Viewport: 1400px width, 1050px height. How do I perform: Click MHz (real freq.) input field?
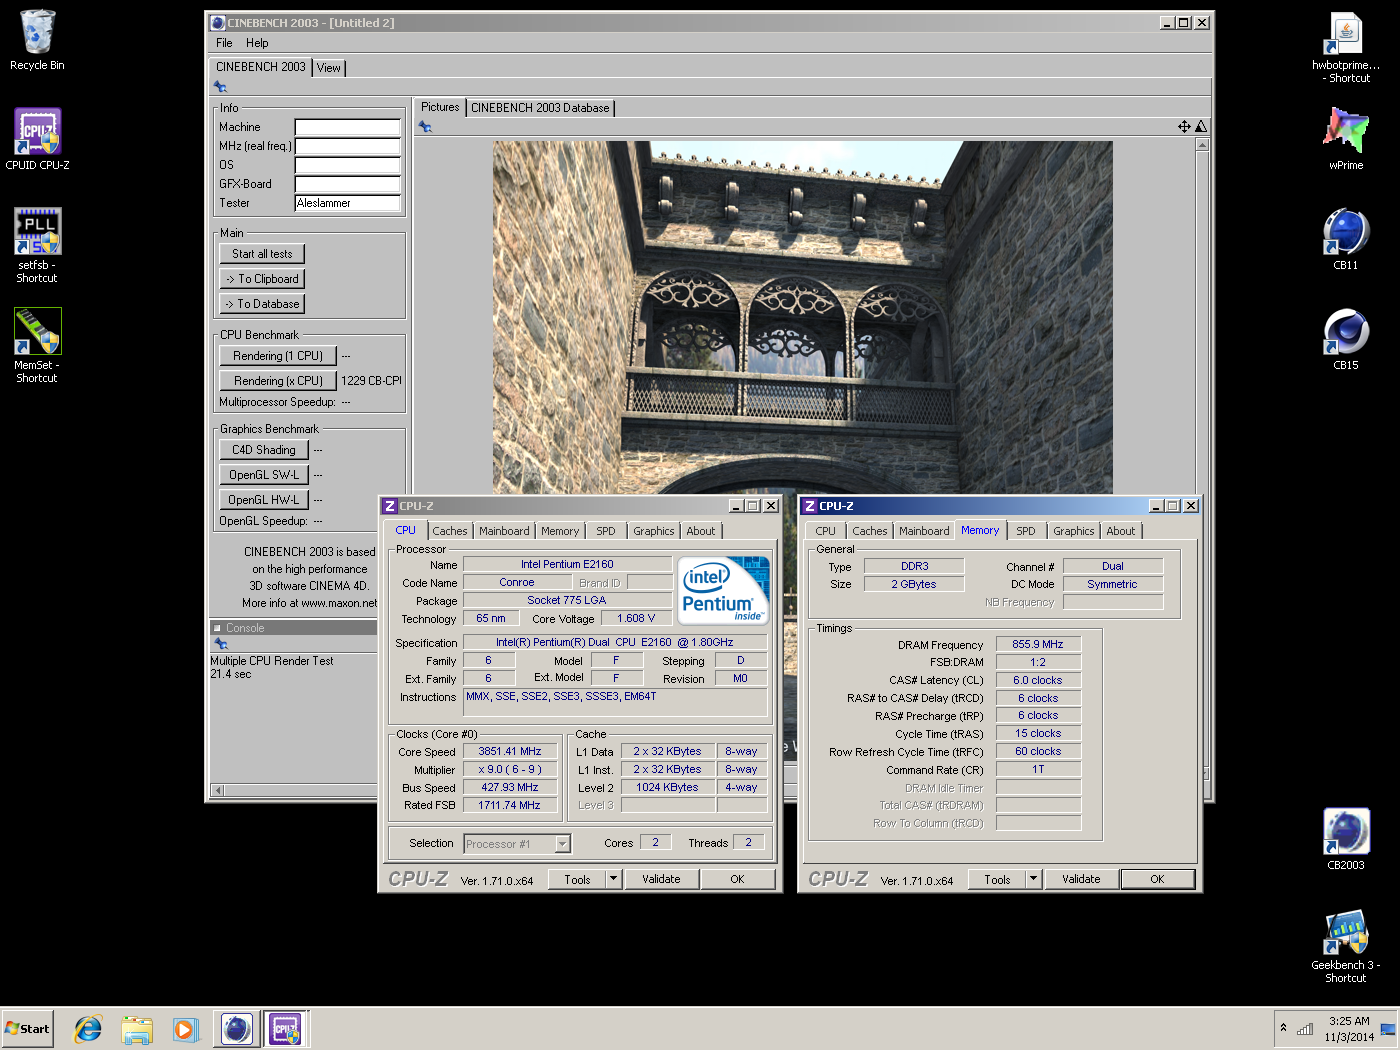coord(347,146)
